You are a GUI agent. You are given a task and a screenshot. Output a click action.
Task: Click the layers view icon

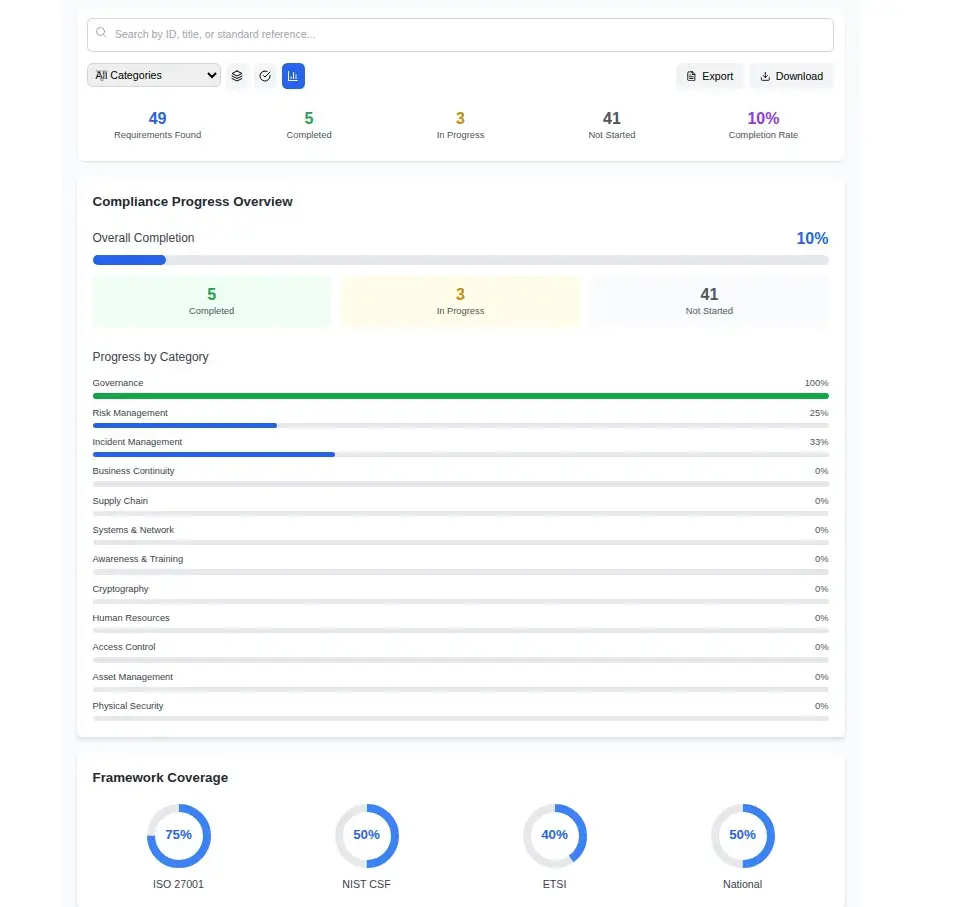pyautogui.click(x=237, y=76)
